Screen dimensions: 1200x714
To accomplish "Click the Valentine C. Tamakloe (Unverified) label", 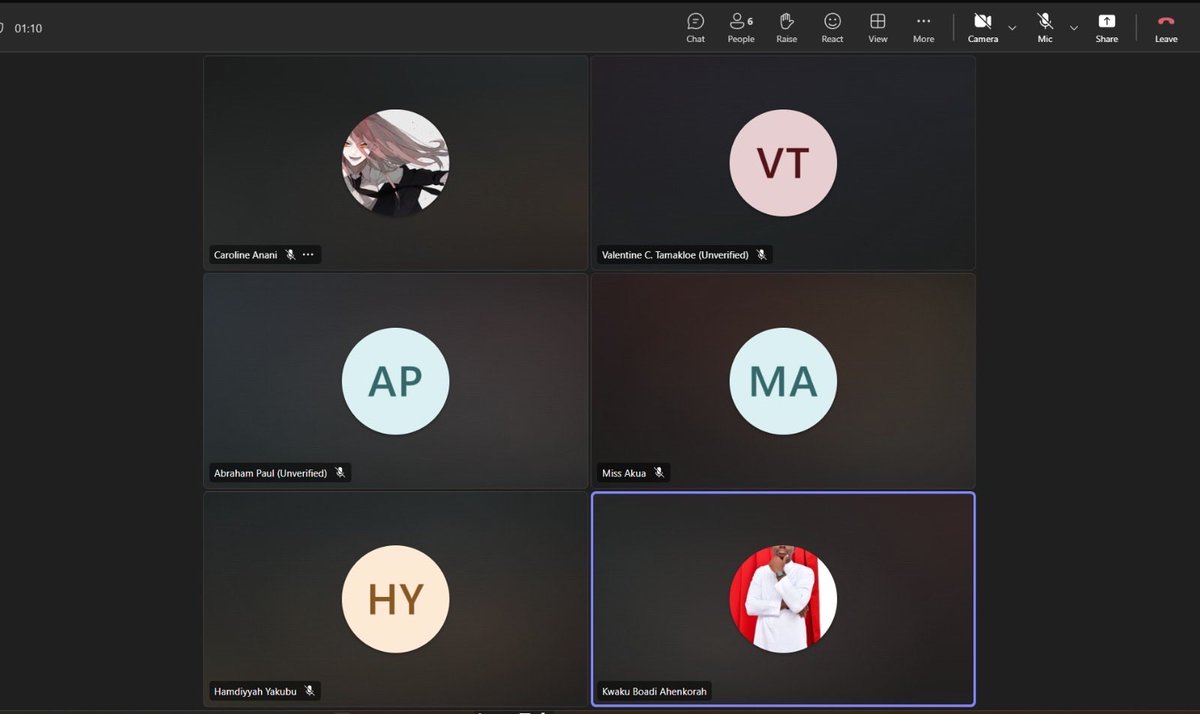I will [x=675, y=255].
